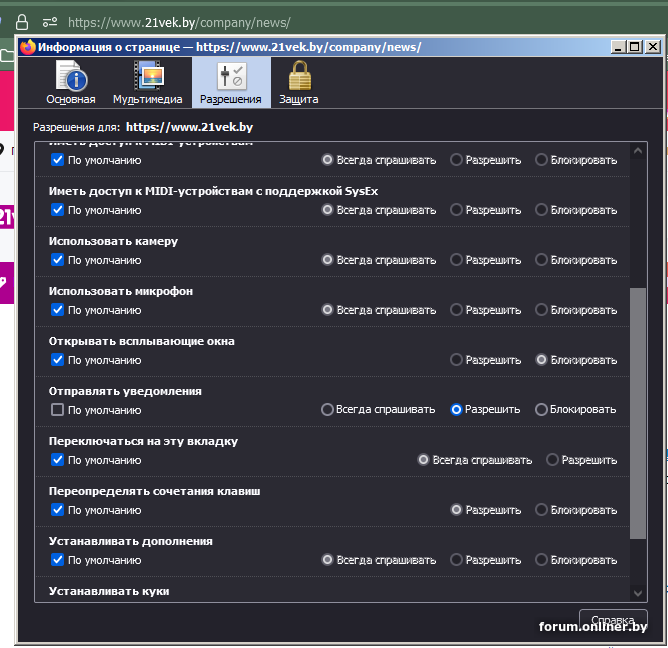Maximize the page info window
This screenshot has width=668, height=648.
pyautogui.click(x=635, y=46)
